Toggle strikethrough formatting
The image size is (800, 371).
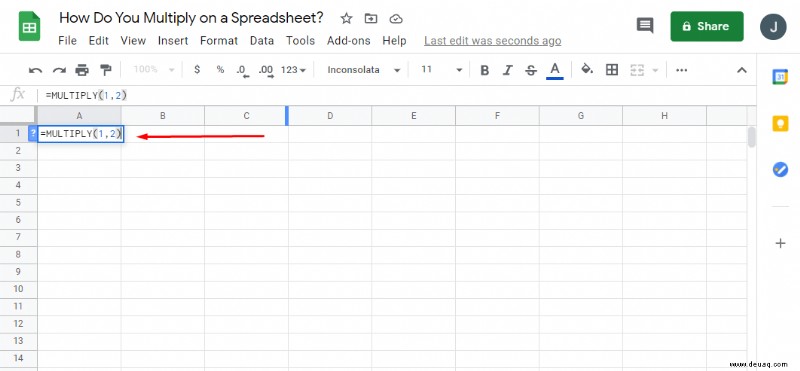[x=531, y=70]
